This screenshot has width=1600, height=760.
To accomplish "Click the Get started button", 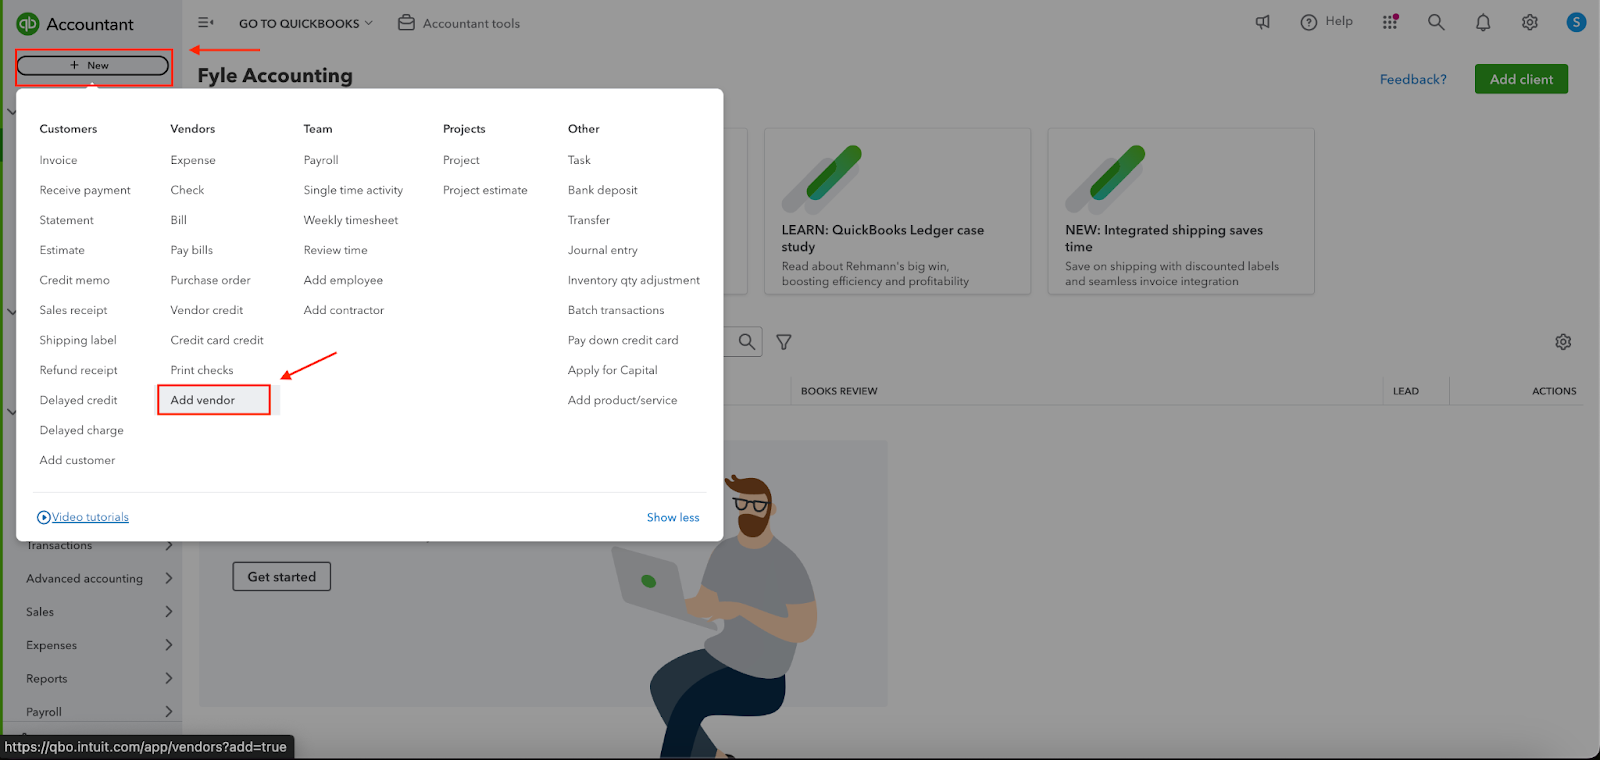I will (282, 577).
